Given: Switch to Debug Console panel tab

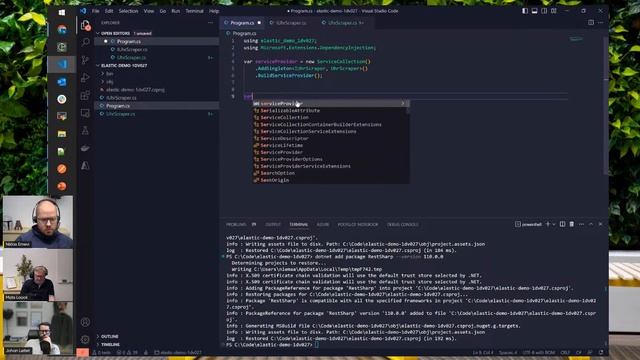Looking at the screenshot, I should click(x=402, y=224).
